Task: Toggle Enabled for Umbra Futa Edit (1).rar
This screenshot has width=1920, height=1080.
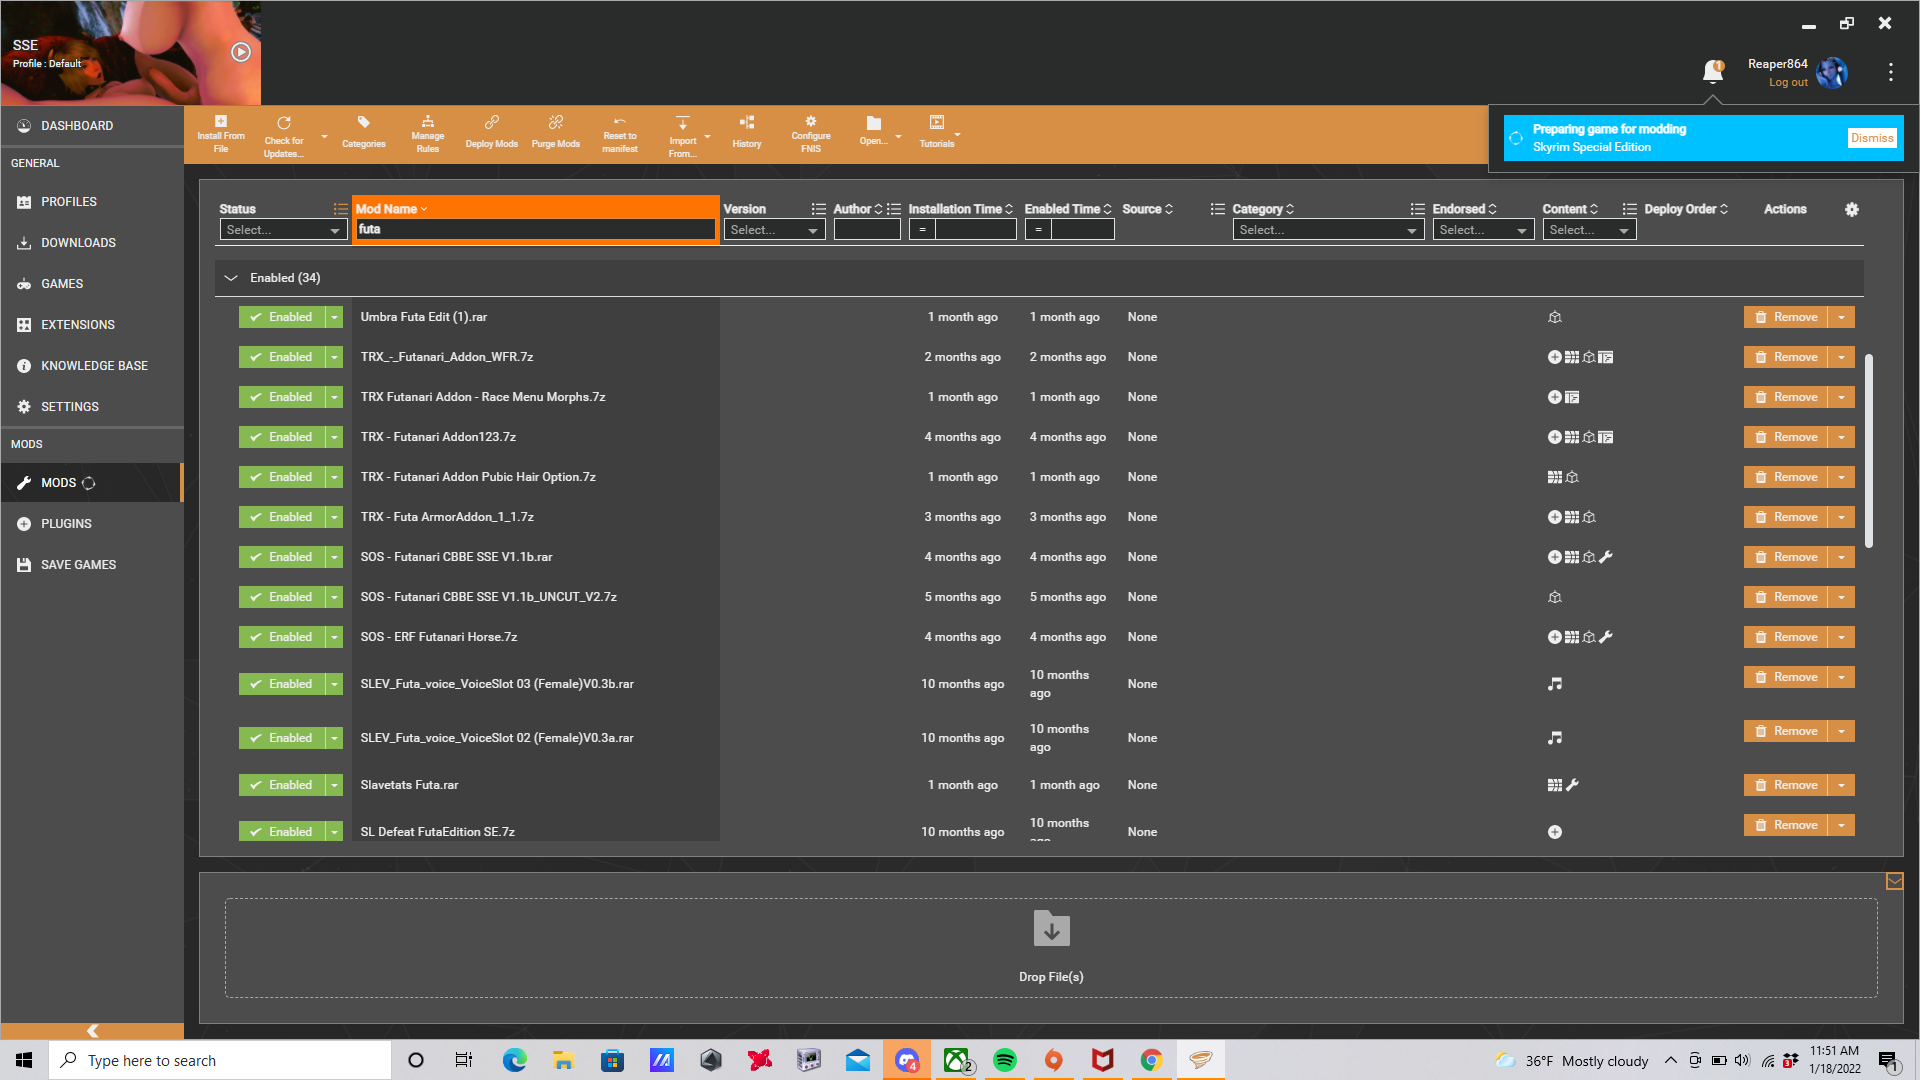Action: [x=282, y=317]
